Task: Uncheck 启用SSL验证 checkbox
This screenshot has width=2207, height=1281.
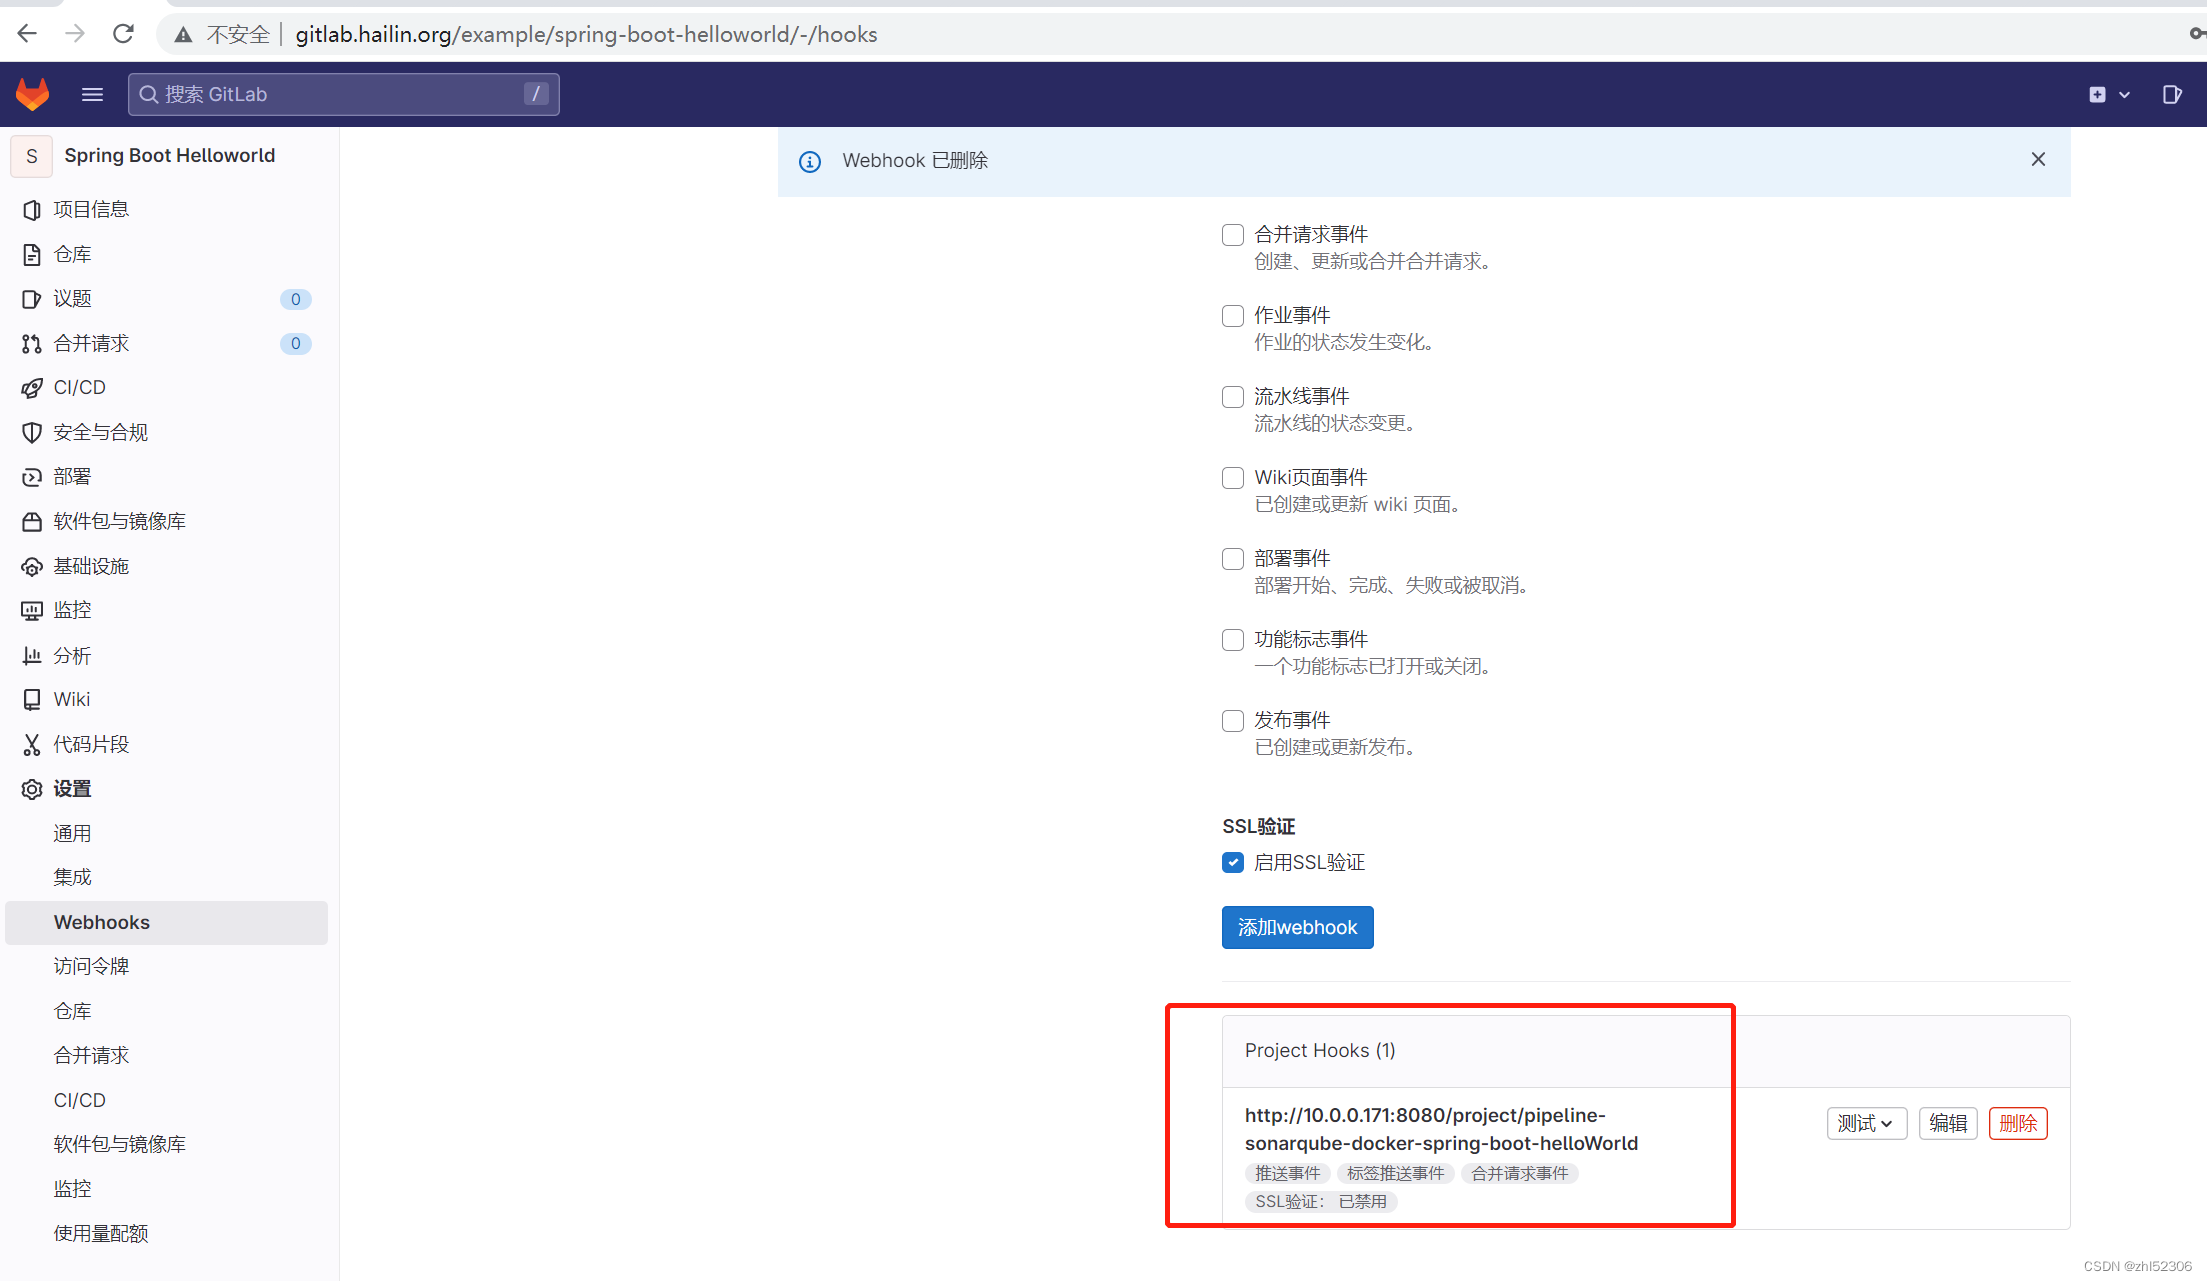Action: (x=1233, y=863)
